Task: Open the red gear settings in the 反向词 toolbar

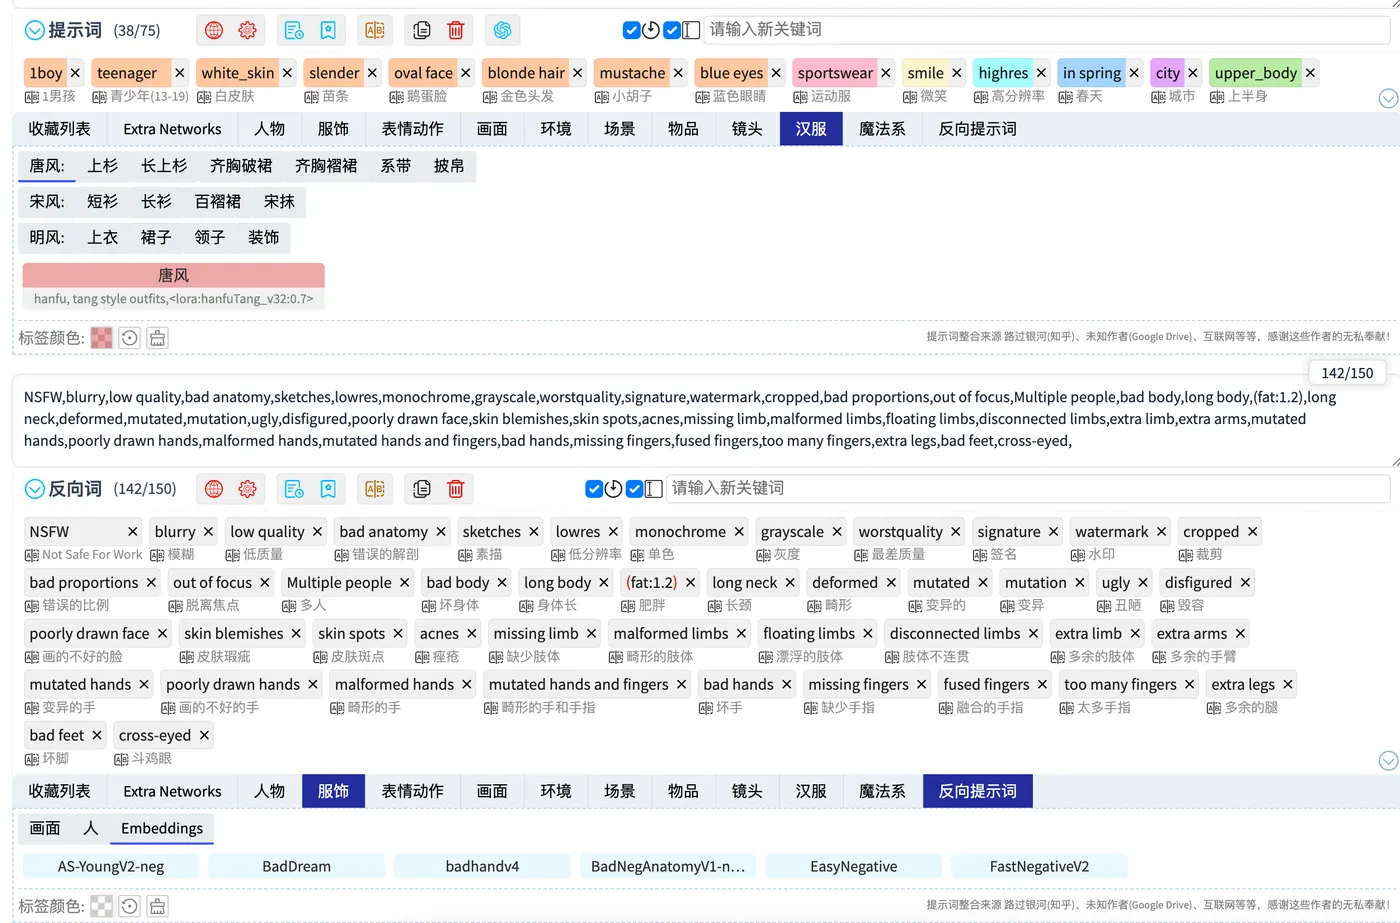Action: tap(247, 489)
